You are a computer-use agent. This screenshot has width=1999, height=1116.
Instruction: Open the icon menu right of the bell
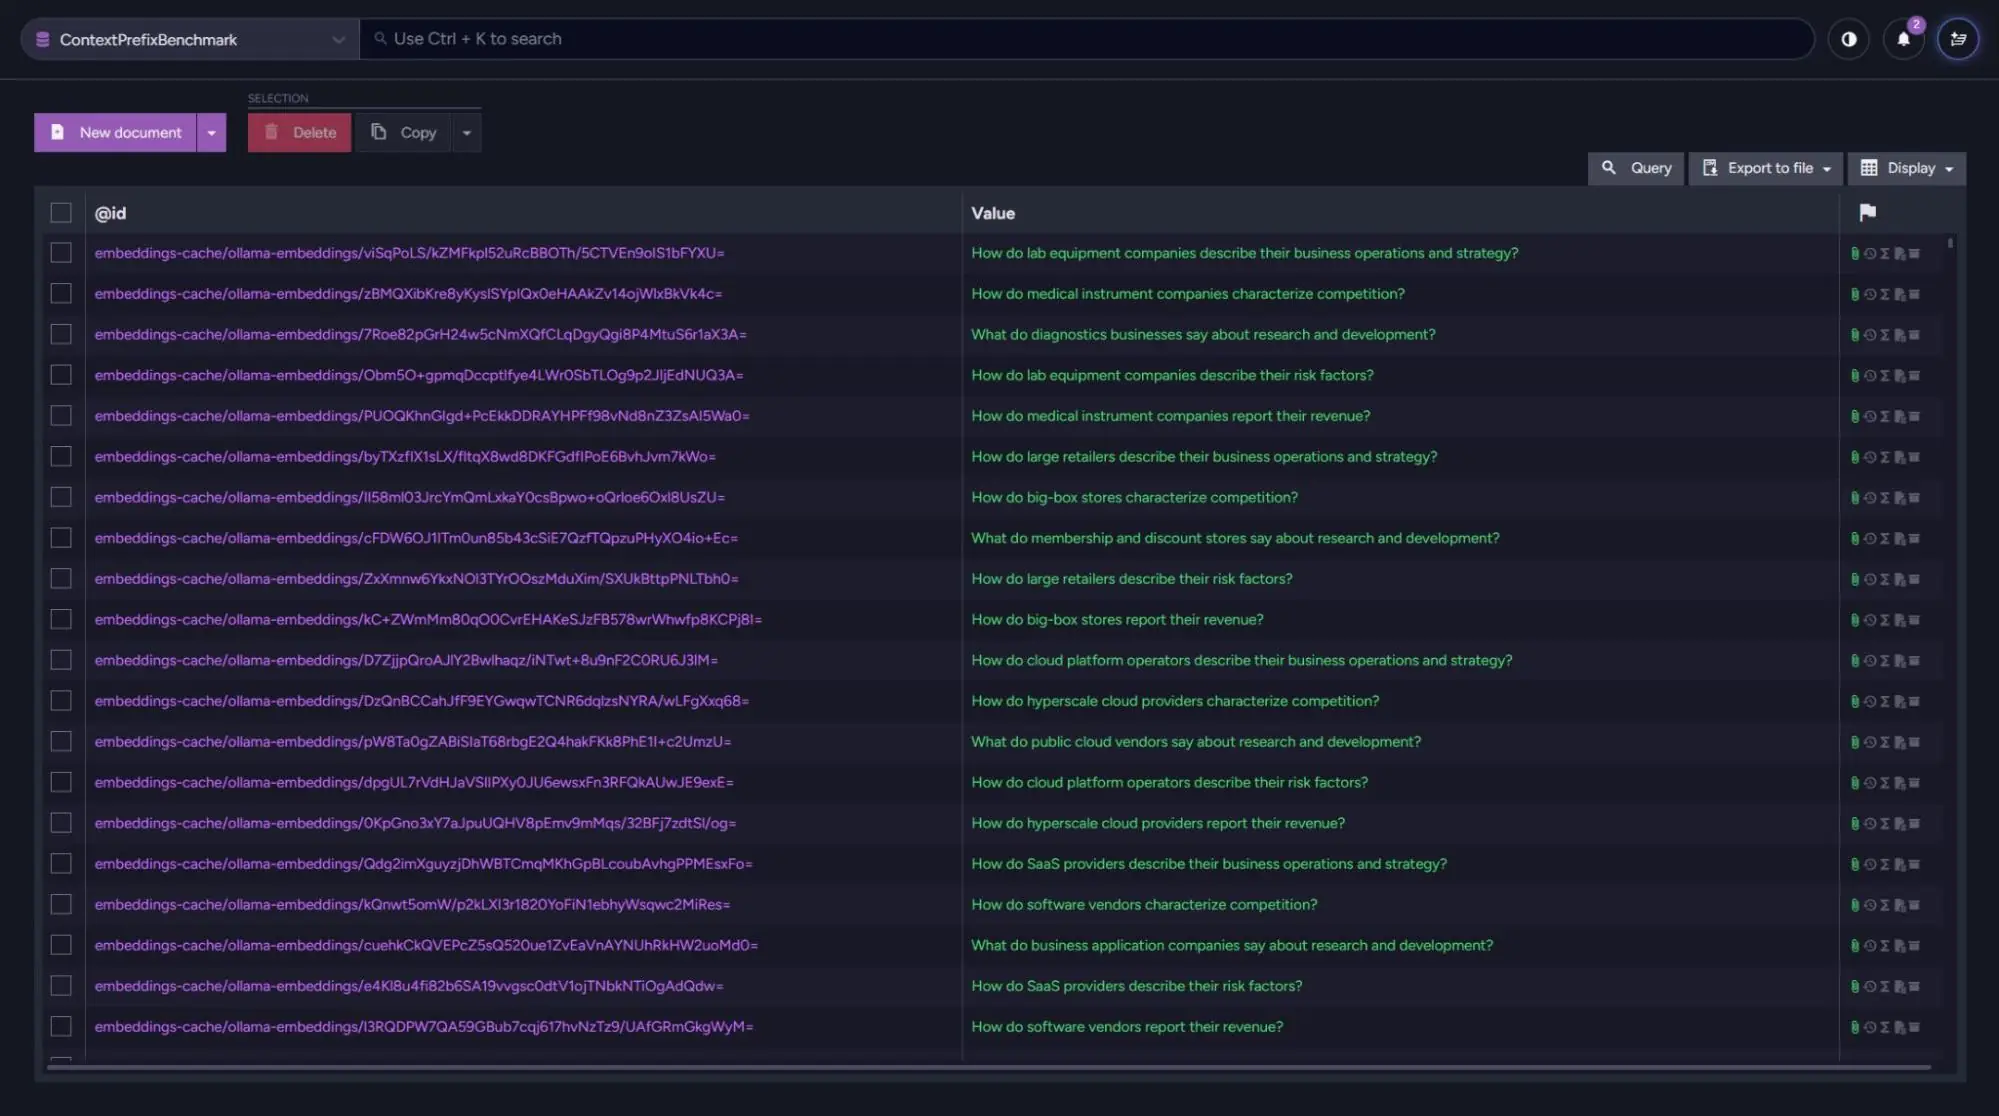1957,39
